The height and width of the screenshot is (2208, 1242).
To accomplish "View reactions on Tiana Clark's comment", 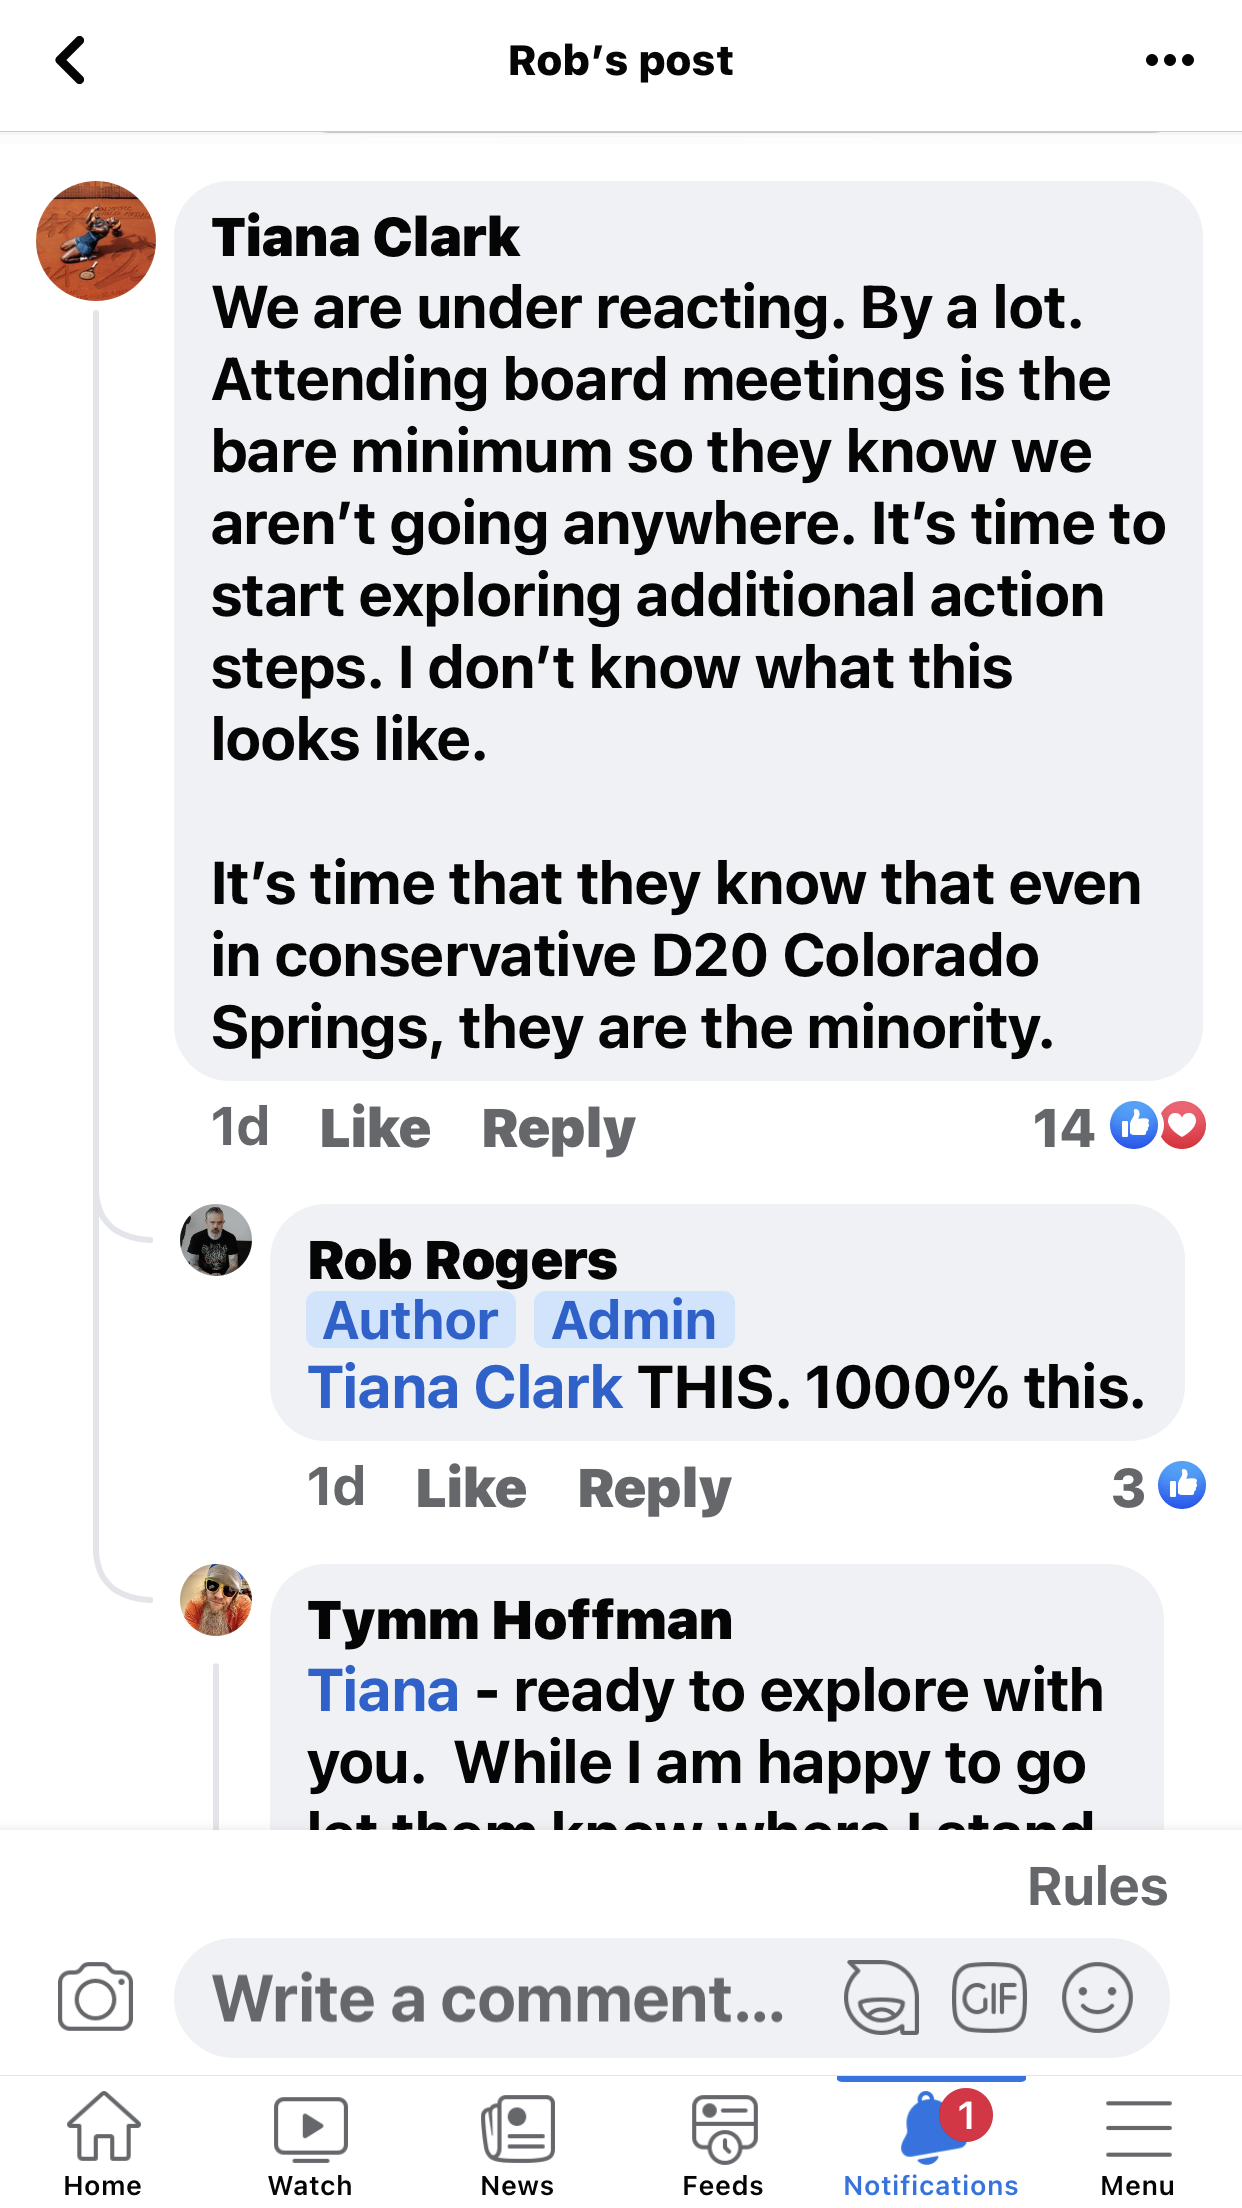I will pos(1120,1127).
